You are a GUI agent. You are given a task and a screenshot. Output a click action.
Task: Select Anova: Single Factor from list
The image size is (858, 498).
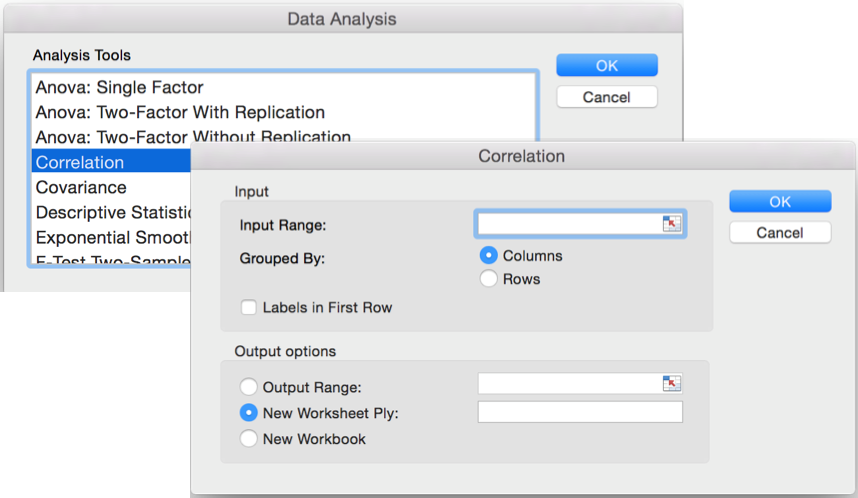120,88
